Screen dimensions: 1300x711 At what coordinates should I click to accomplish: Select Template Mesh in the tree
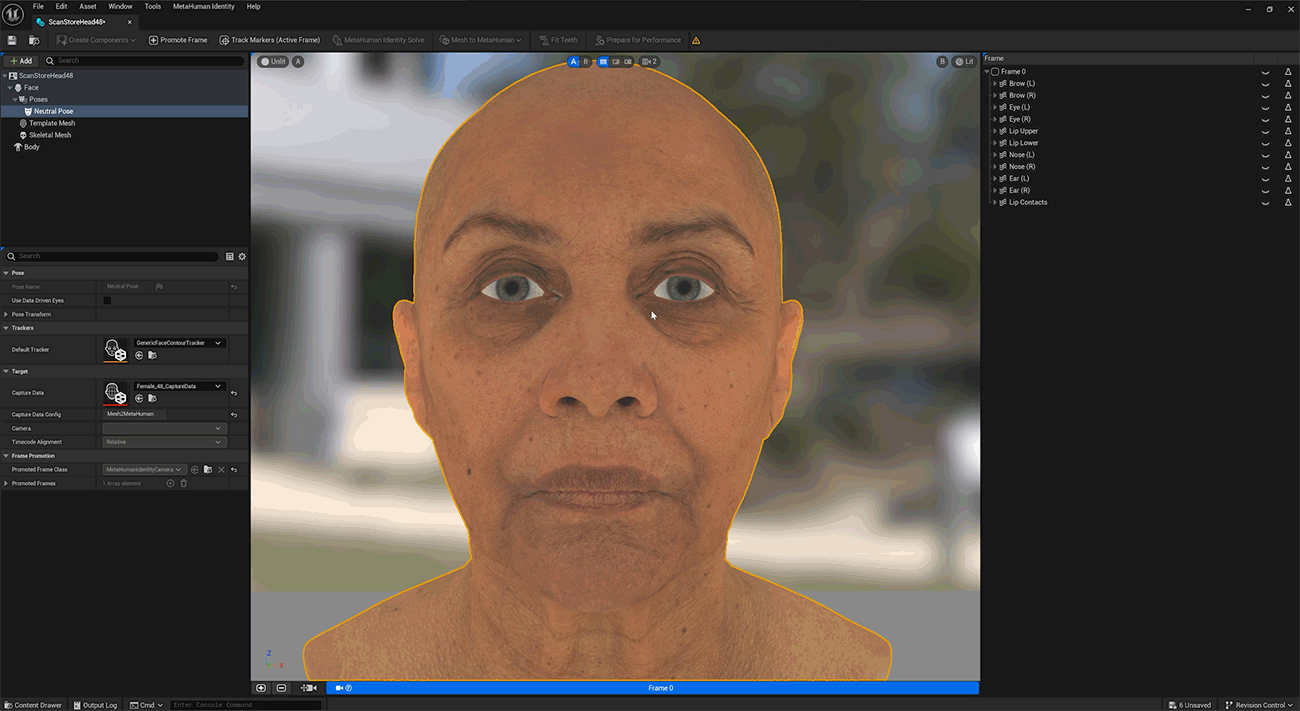point(52,123)
